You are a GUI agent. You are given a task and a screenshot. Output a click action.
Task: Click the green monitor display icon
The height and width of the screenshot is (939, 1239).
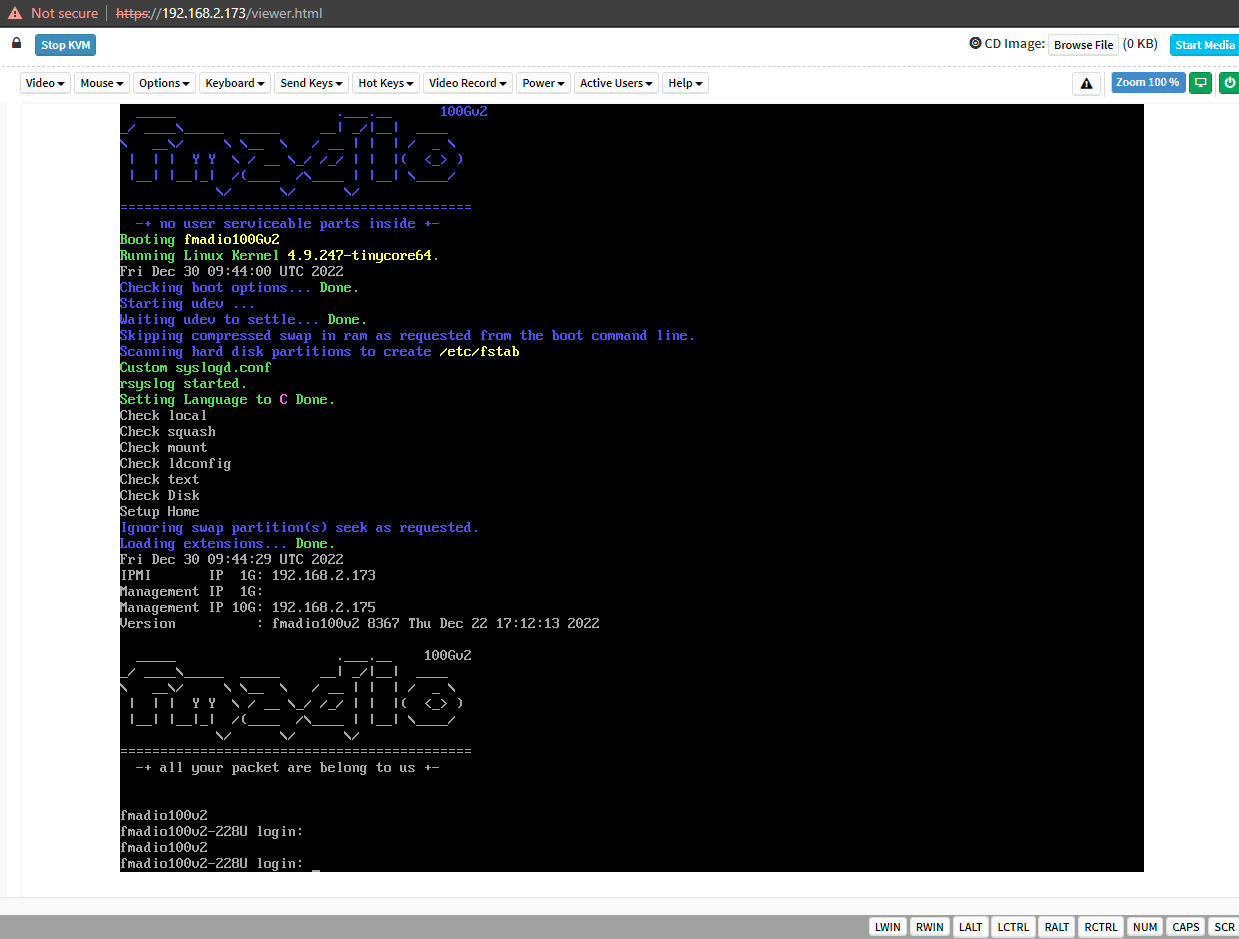tap(1201, 83)
